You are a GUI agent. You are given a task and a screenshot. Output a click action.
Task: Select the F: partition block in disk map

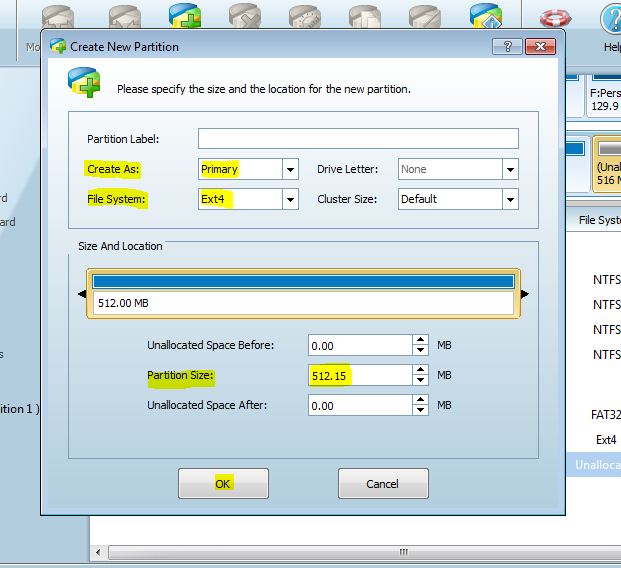[x=604, y=96]
